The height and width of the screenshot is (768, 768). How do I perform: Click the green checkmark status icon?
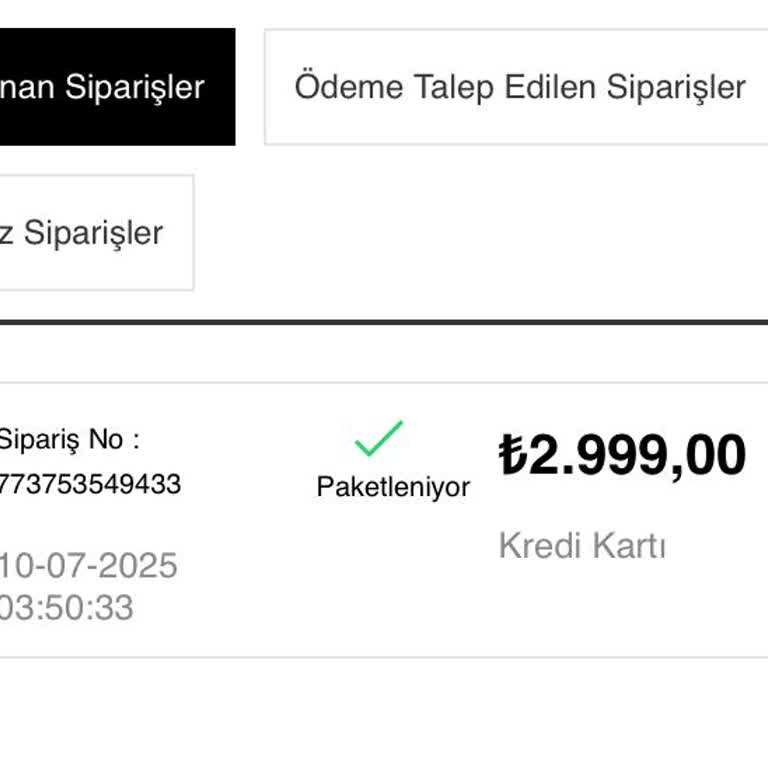(379, 439)
